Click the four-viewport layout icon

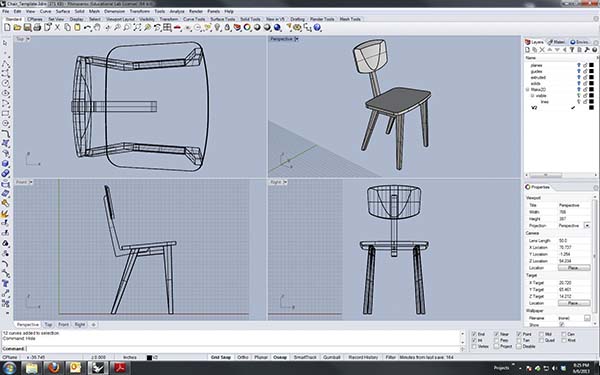tap(167, 28)
